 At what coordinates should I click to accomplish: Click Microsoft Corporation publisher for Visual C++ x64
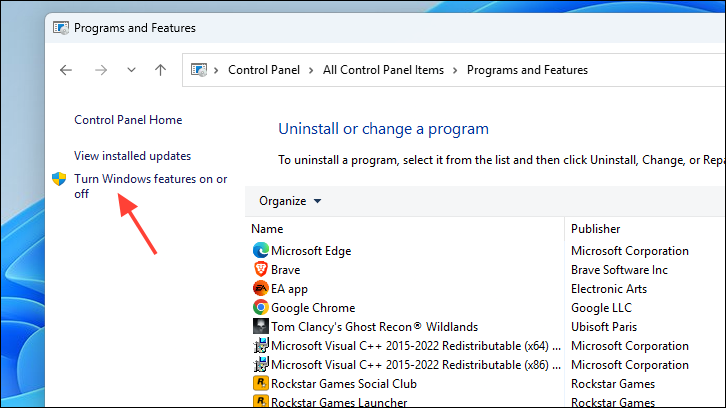(630, 346)
